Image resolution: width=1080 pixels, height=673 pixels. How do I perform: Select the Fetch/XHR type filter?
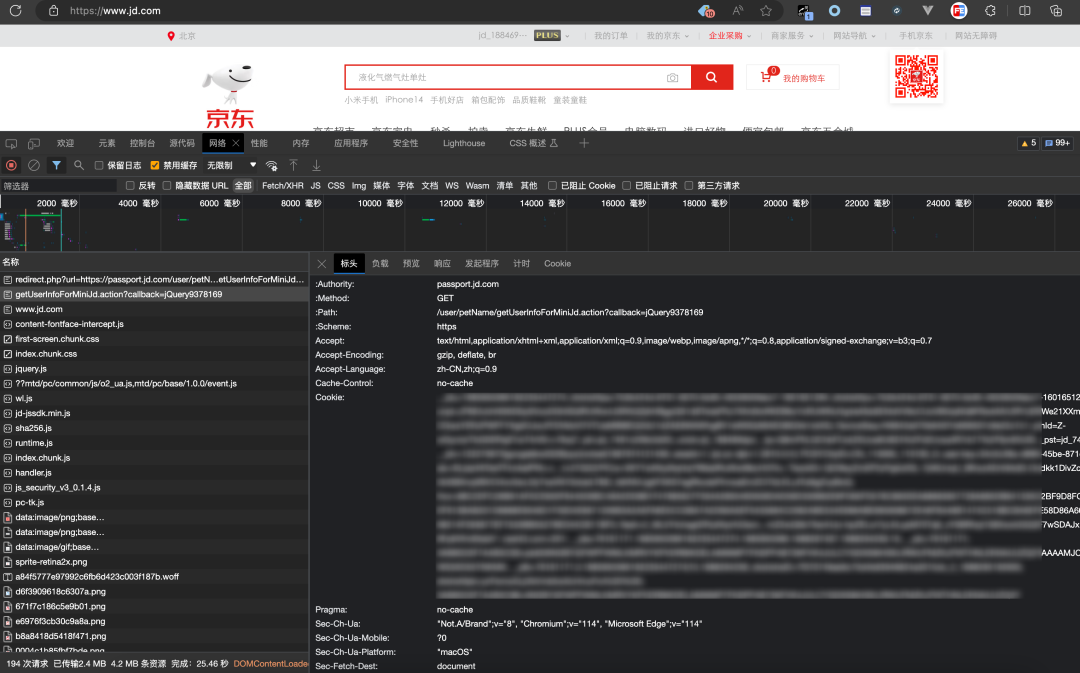click(x=282, y=185)
